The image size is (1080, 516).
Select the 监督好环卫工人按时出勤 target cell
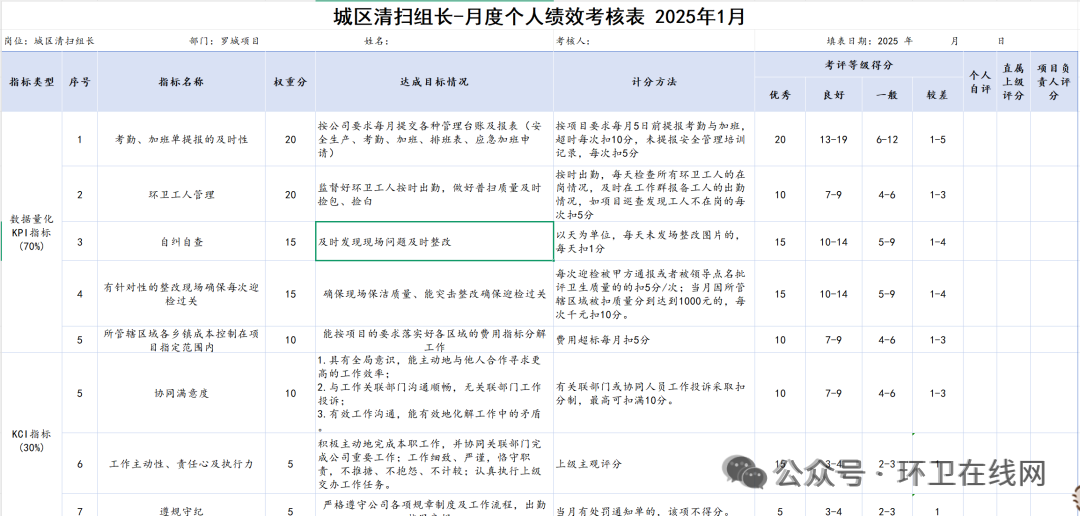[x=434, y=194]
